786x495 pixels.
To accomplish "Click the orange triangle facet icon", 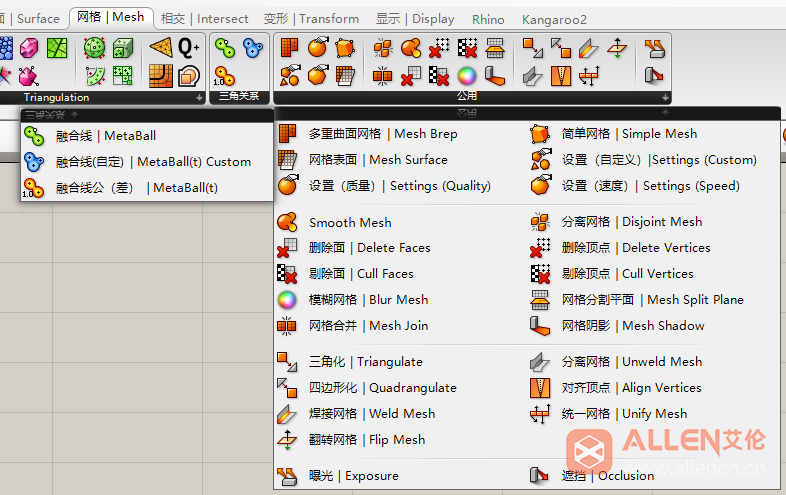I will click(161, 48).
